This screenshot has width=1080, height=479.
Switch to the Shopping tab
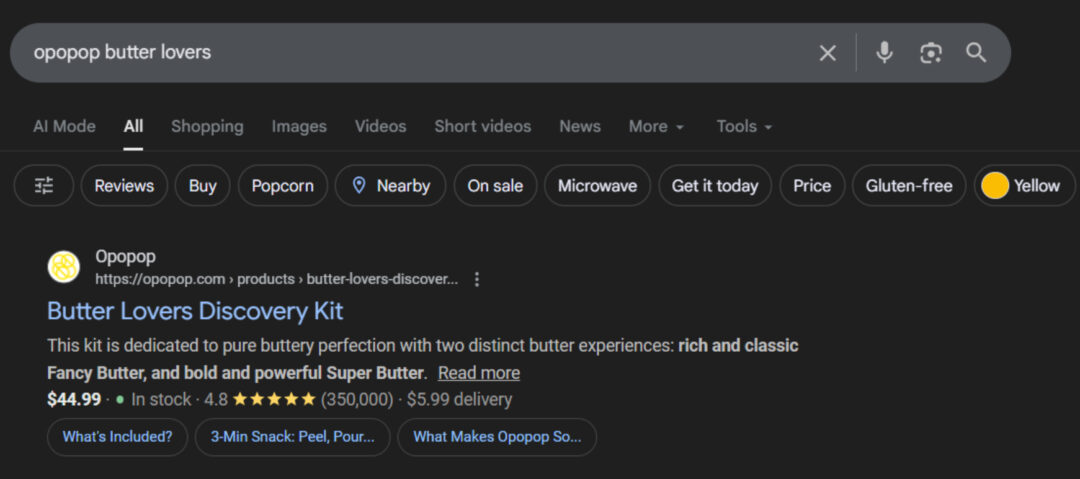207,126
